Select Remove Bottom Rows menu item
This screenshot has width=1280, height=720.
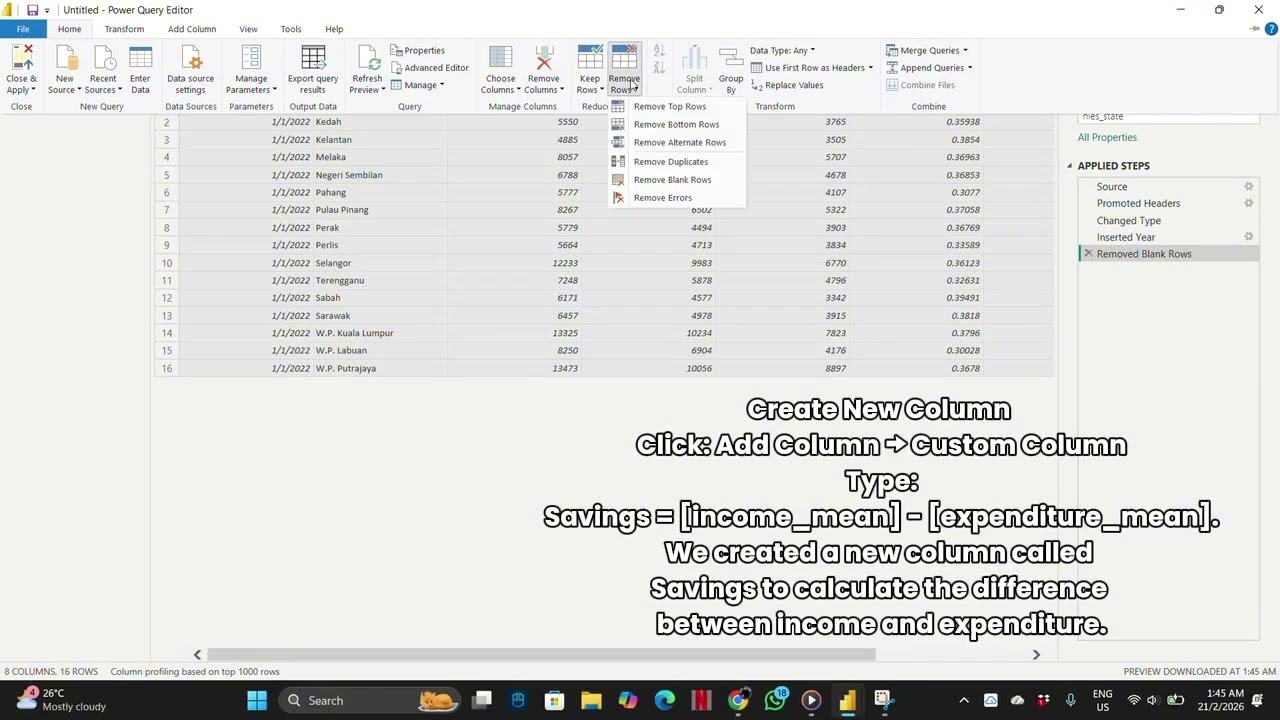coord(677,124)
